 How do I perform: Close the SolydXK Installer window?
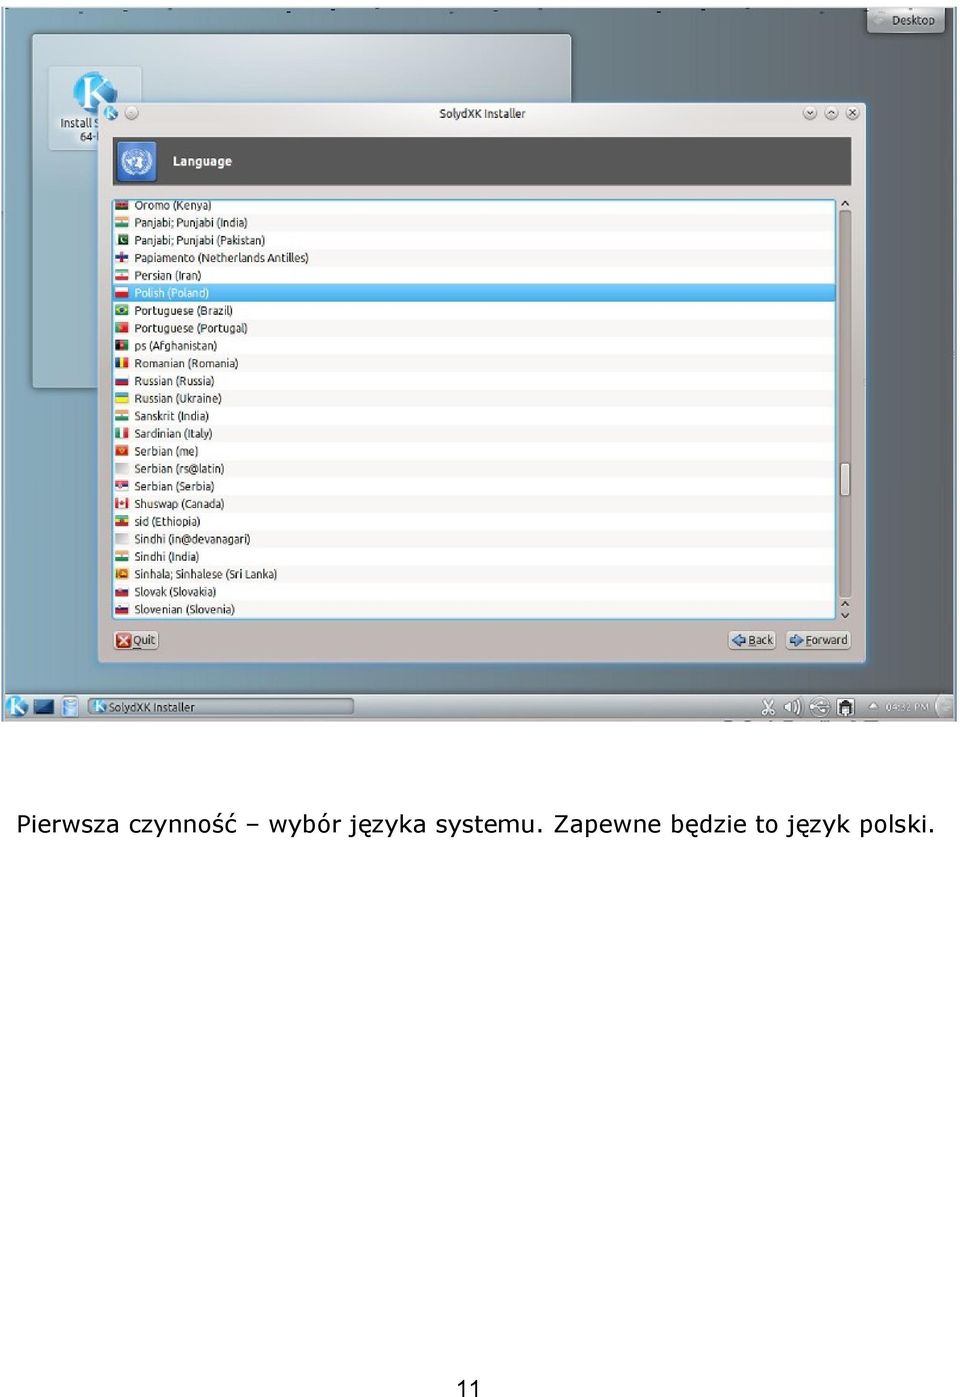[852, 113]
